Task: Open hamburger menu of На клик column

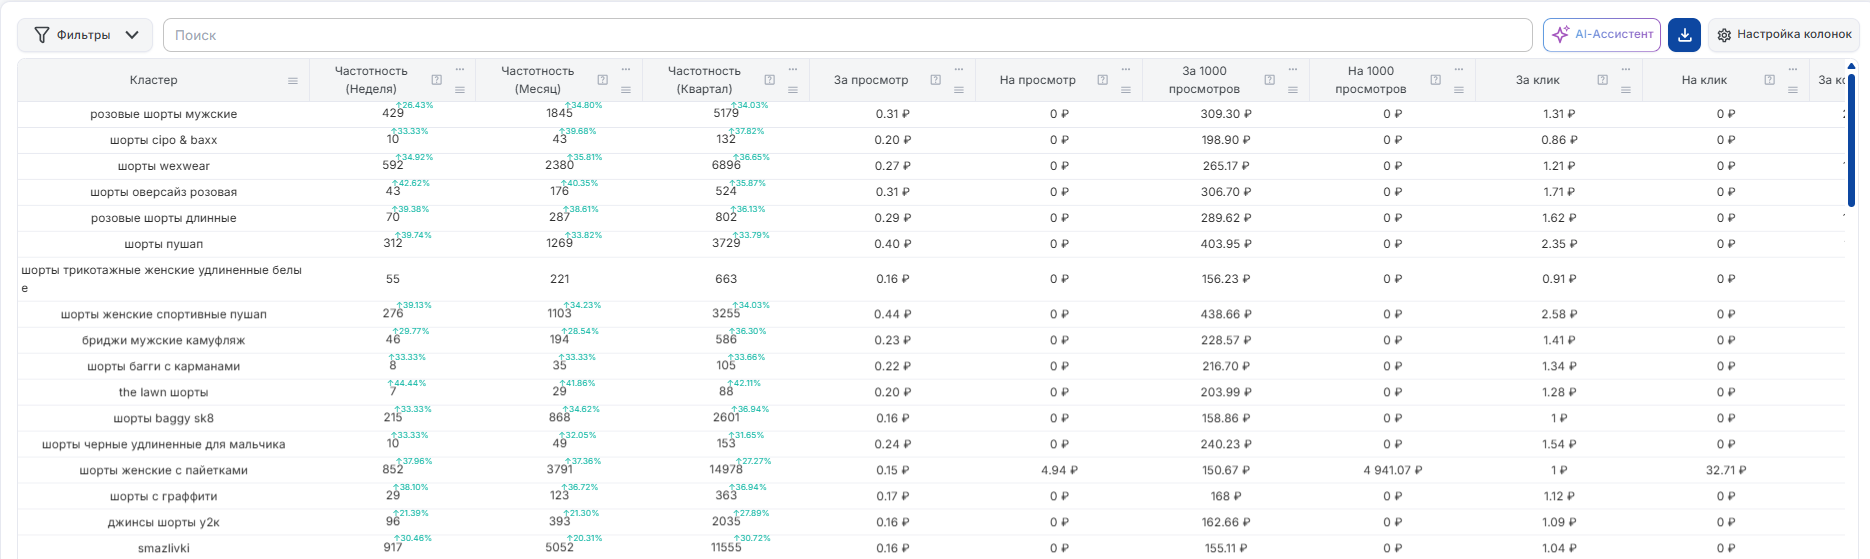Action: 1793,90
